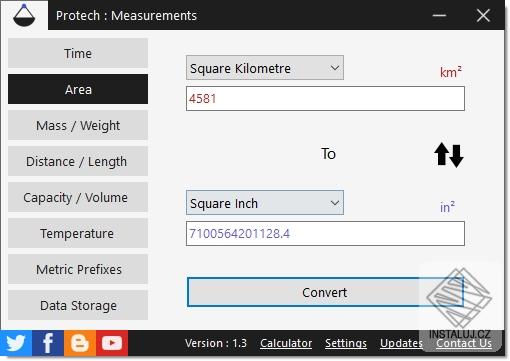The height and width of the screenshot is (361, 510).
Task: Open the Blogger social link icon
Action: point(80,343)
